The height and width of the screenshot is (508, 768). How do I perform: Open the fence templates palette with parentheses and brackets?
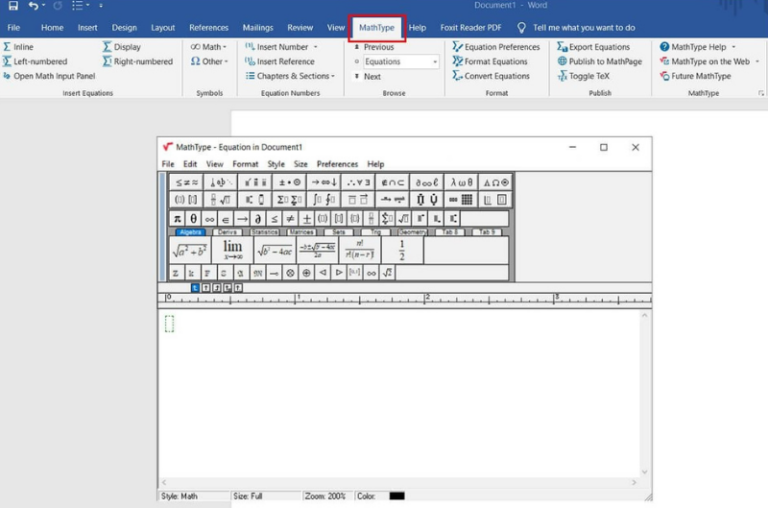pyautogui.click(x=187, y=199)
